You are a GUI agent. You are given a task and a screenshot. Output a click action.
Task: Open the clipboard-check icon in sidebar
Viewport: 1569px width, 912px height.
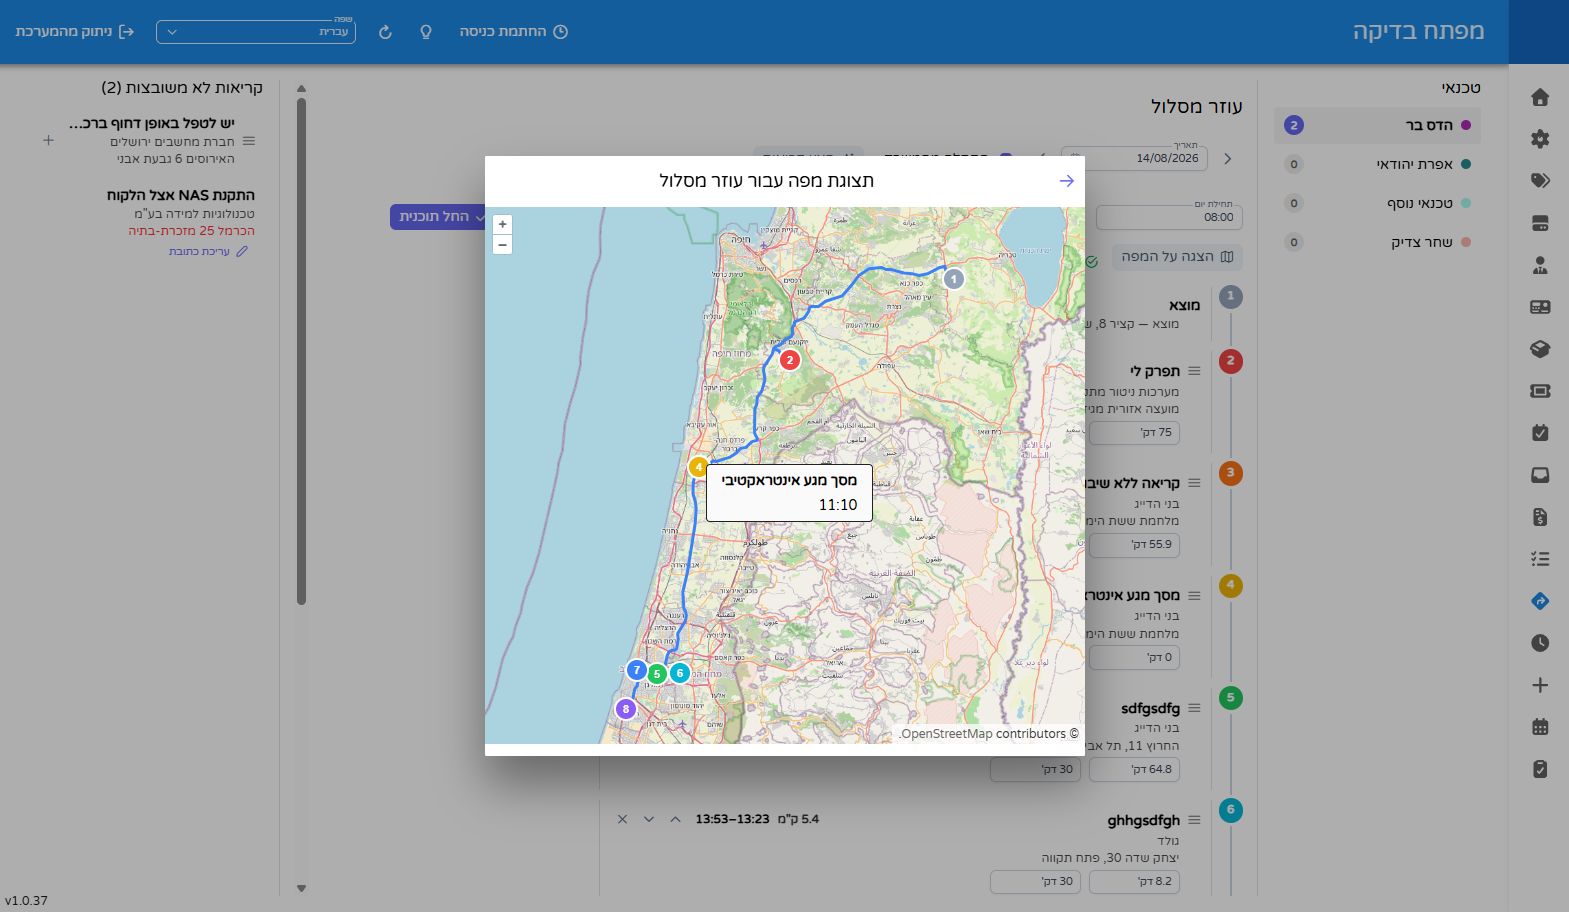1540,769
